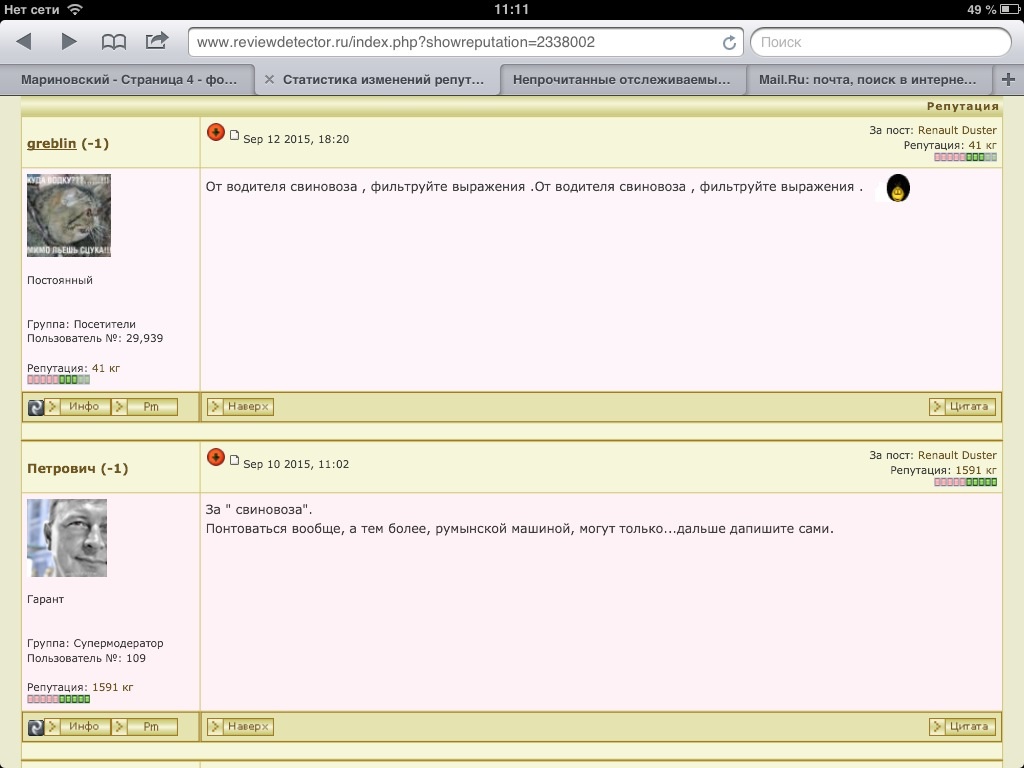Tap the share icon in toolbar
Viewport: 1024px width, 768px height.
coord(157,41)
